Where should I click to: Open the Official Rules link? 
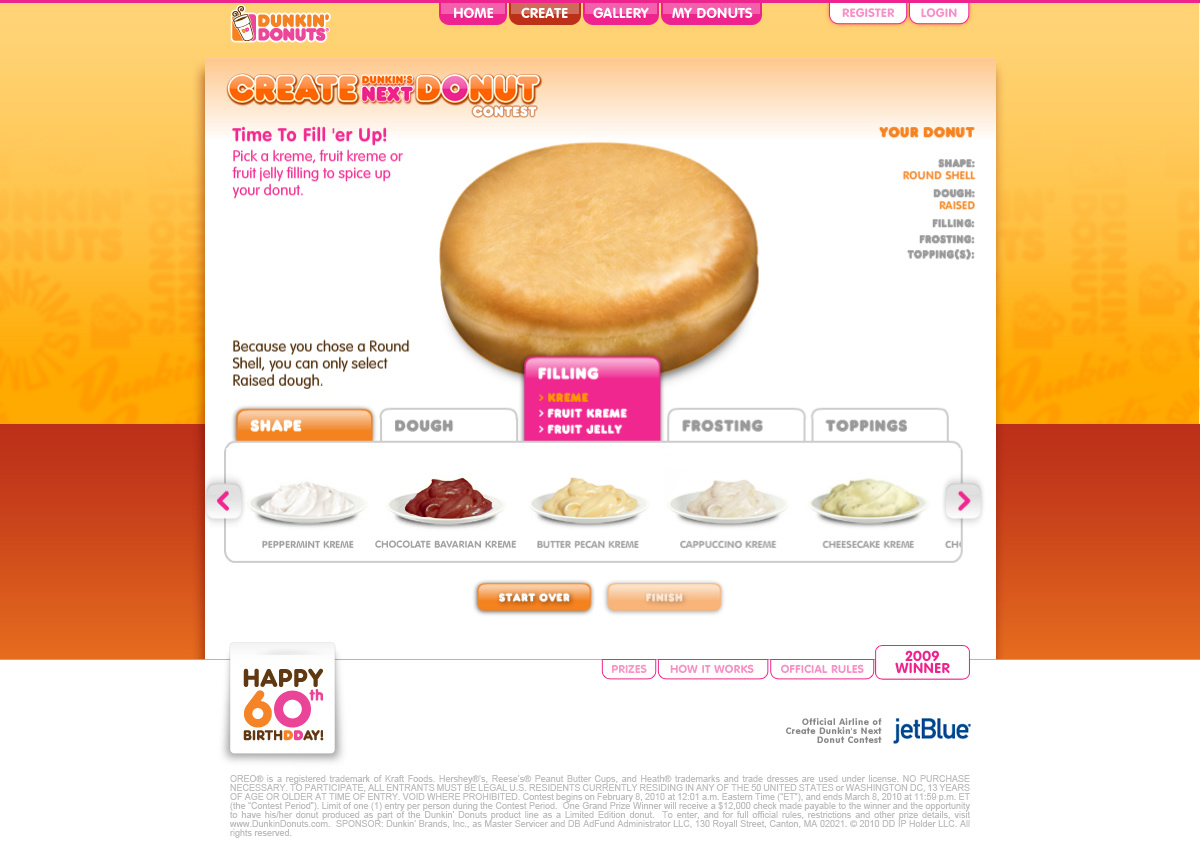coord(822,669)
